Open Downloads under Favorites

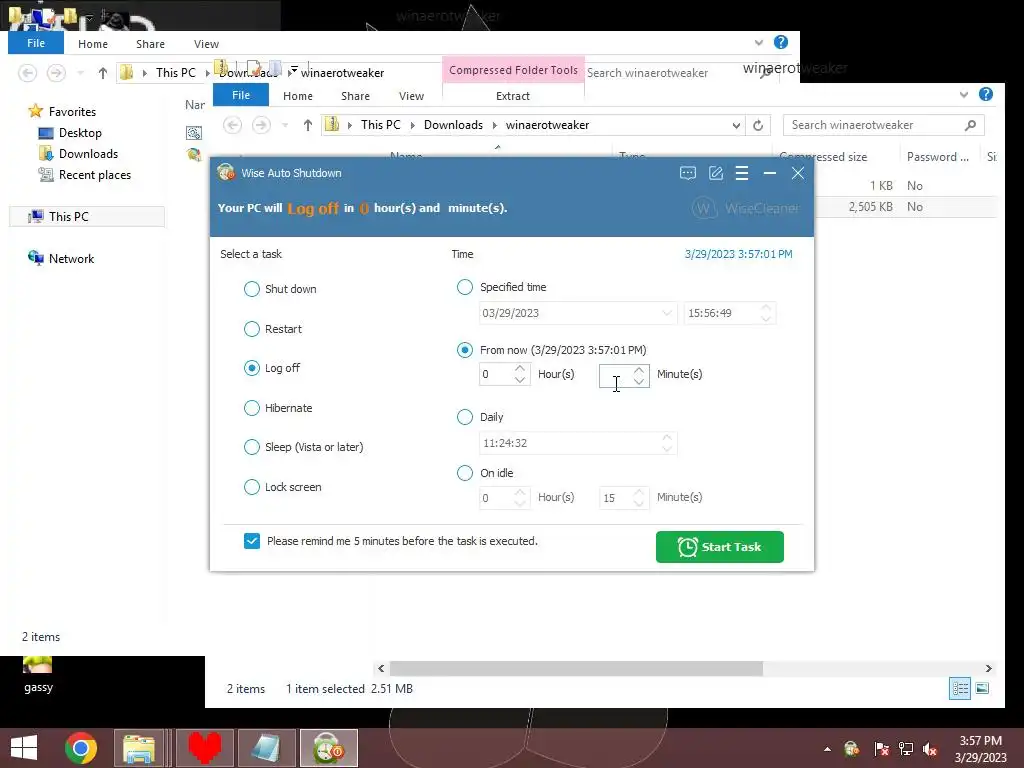(x=88, y=153)
